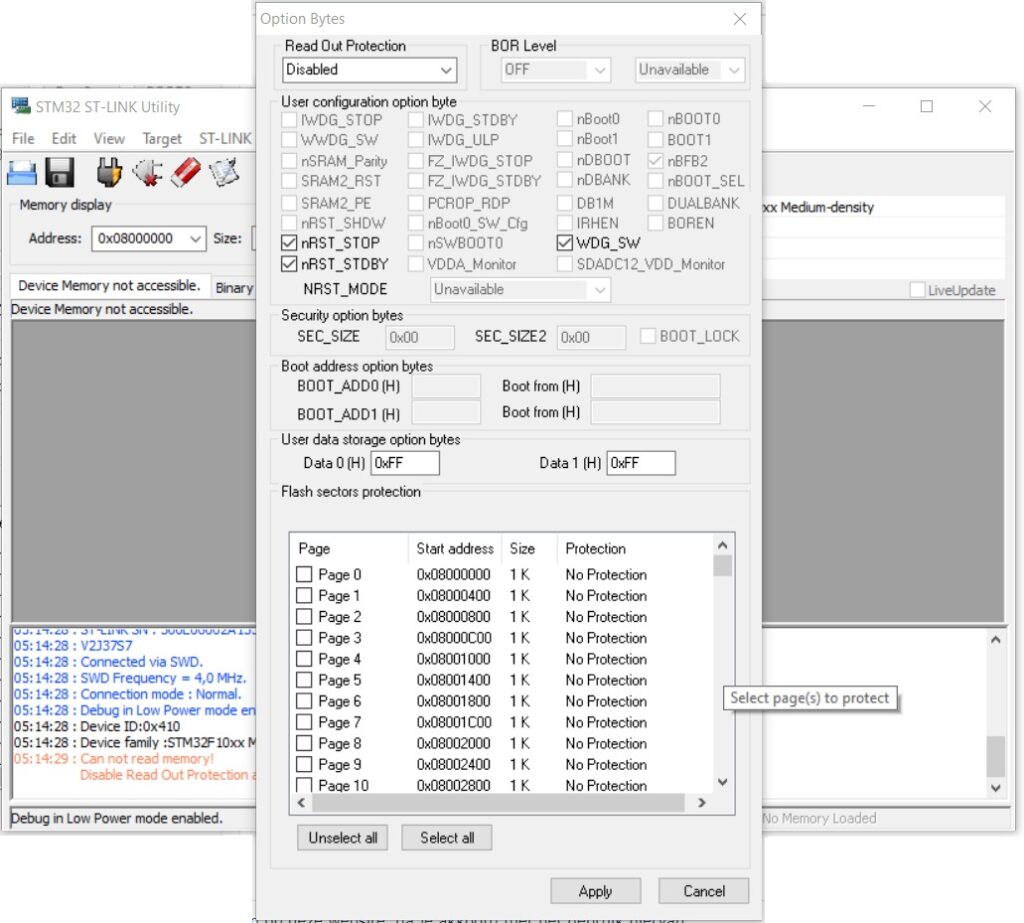
Task: Check the Page 3 protection box
Action: tap(304, 638)
